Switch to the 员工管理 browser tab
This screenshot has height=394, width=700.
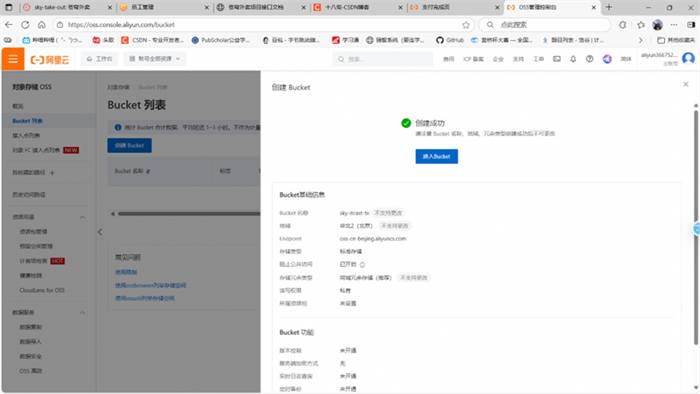click(x=164, y=7)
